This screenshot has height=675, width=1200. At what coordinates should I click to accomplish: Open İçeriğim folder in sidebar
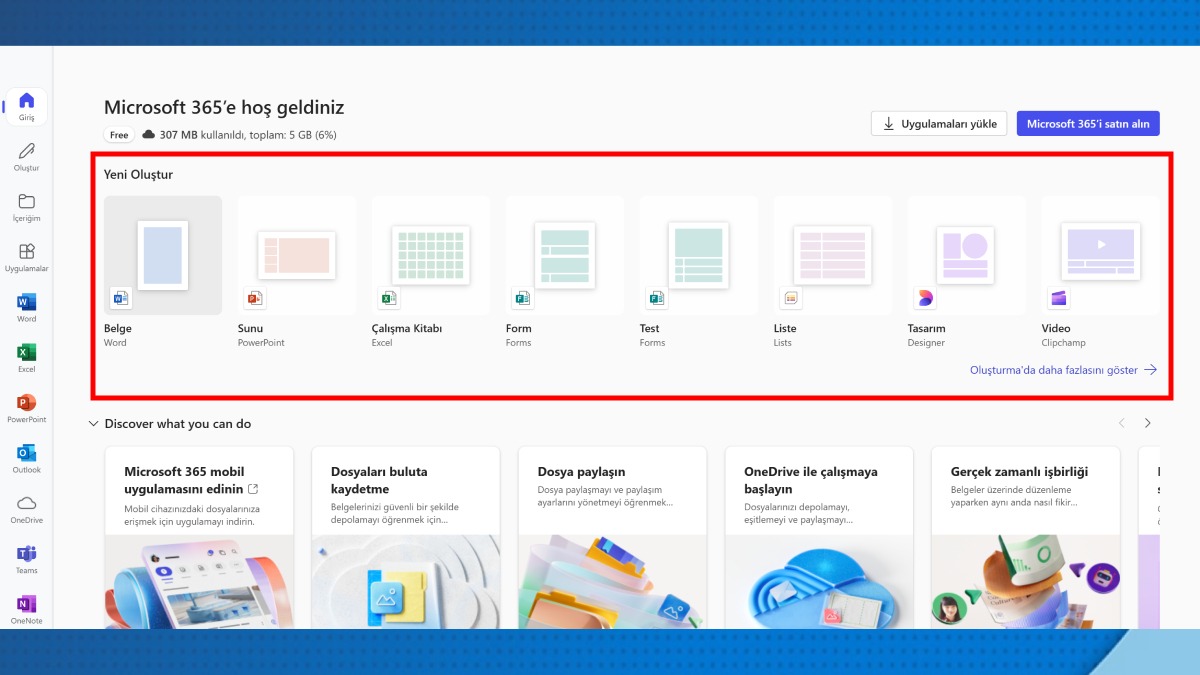(27, 207)
